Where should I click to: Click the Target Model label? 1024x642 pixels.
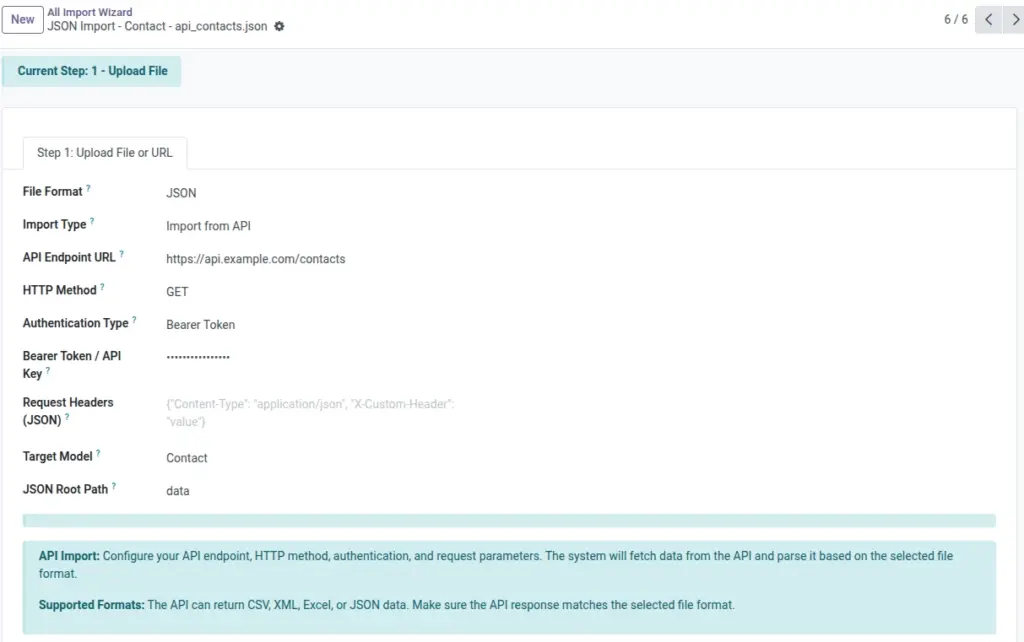pyautogui.click(x=57, y=457)
